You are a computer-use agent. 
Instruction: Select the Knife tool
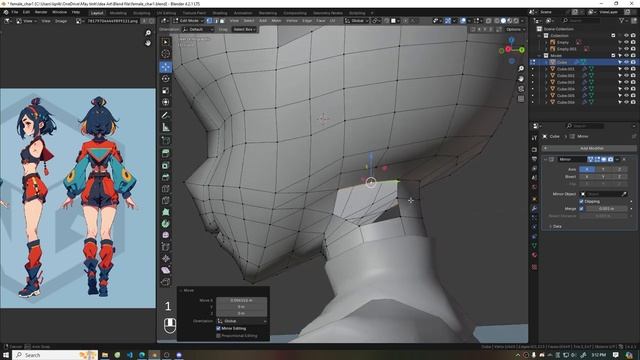(x=165, y=200)
